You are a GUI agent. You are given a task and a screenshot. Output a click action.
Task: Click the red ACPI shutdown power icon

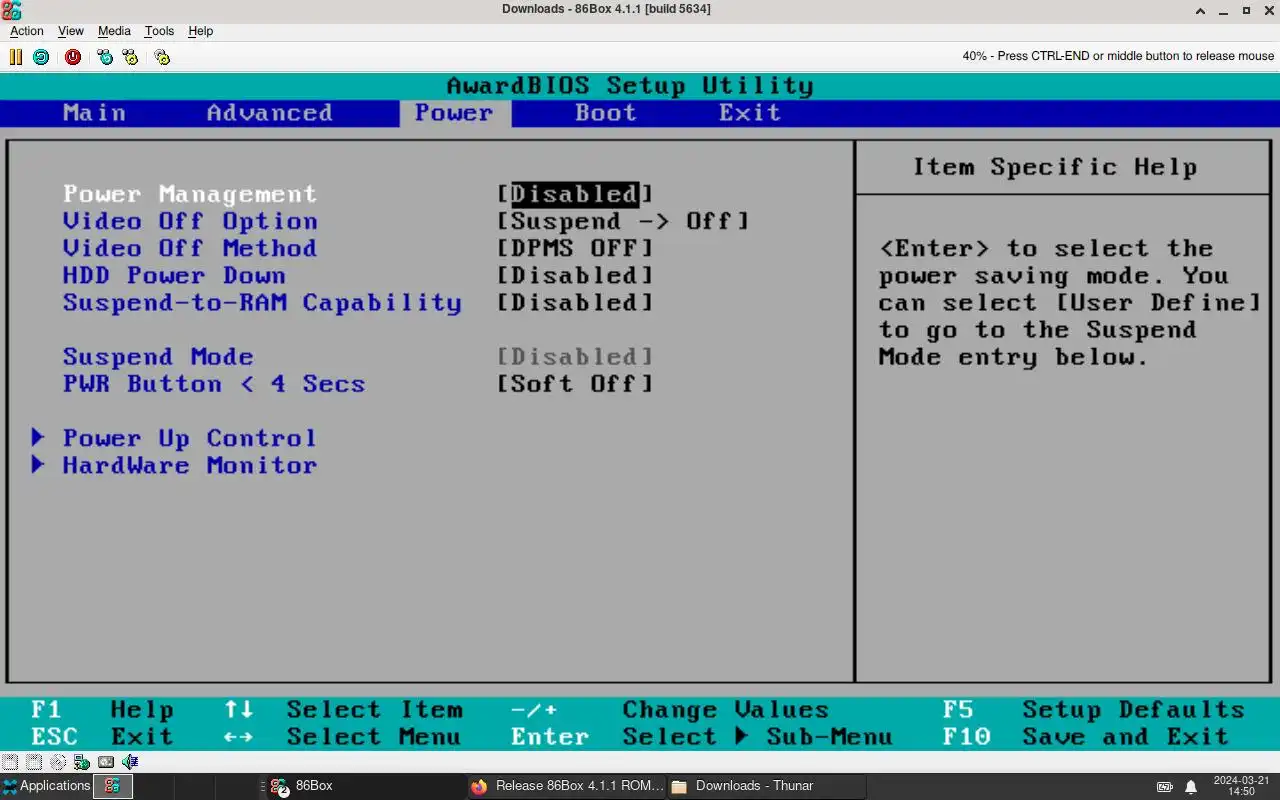73,57
